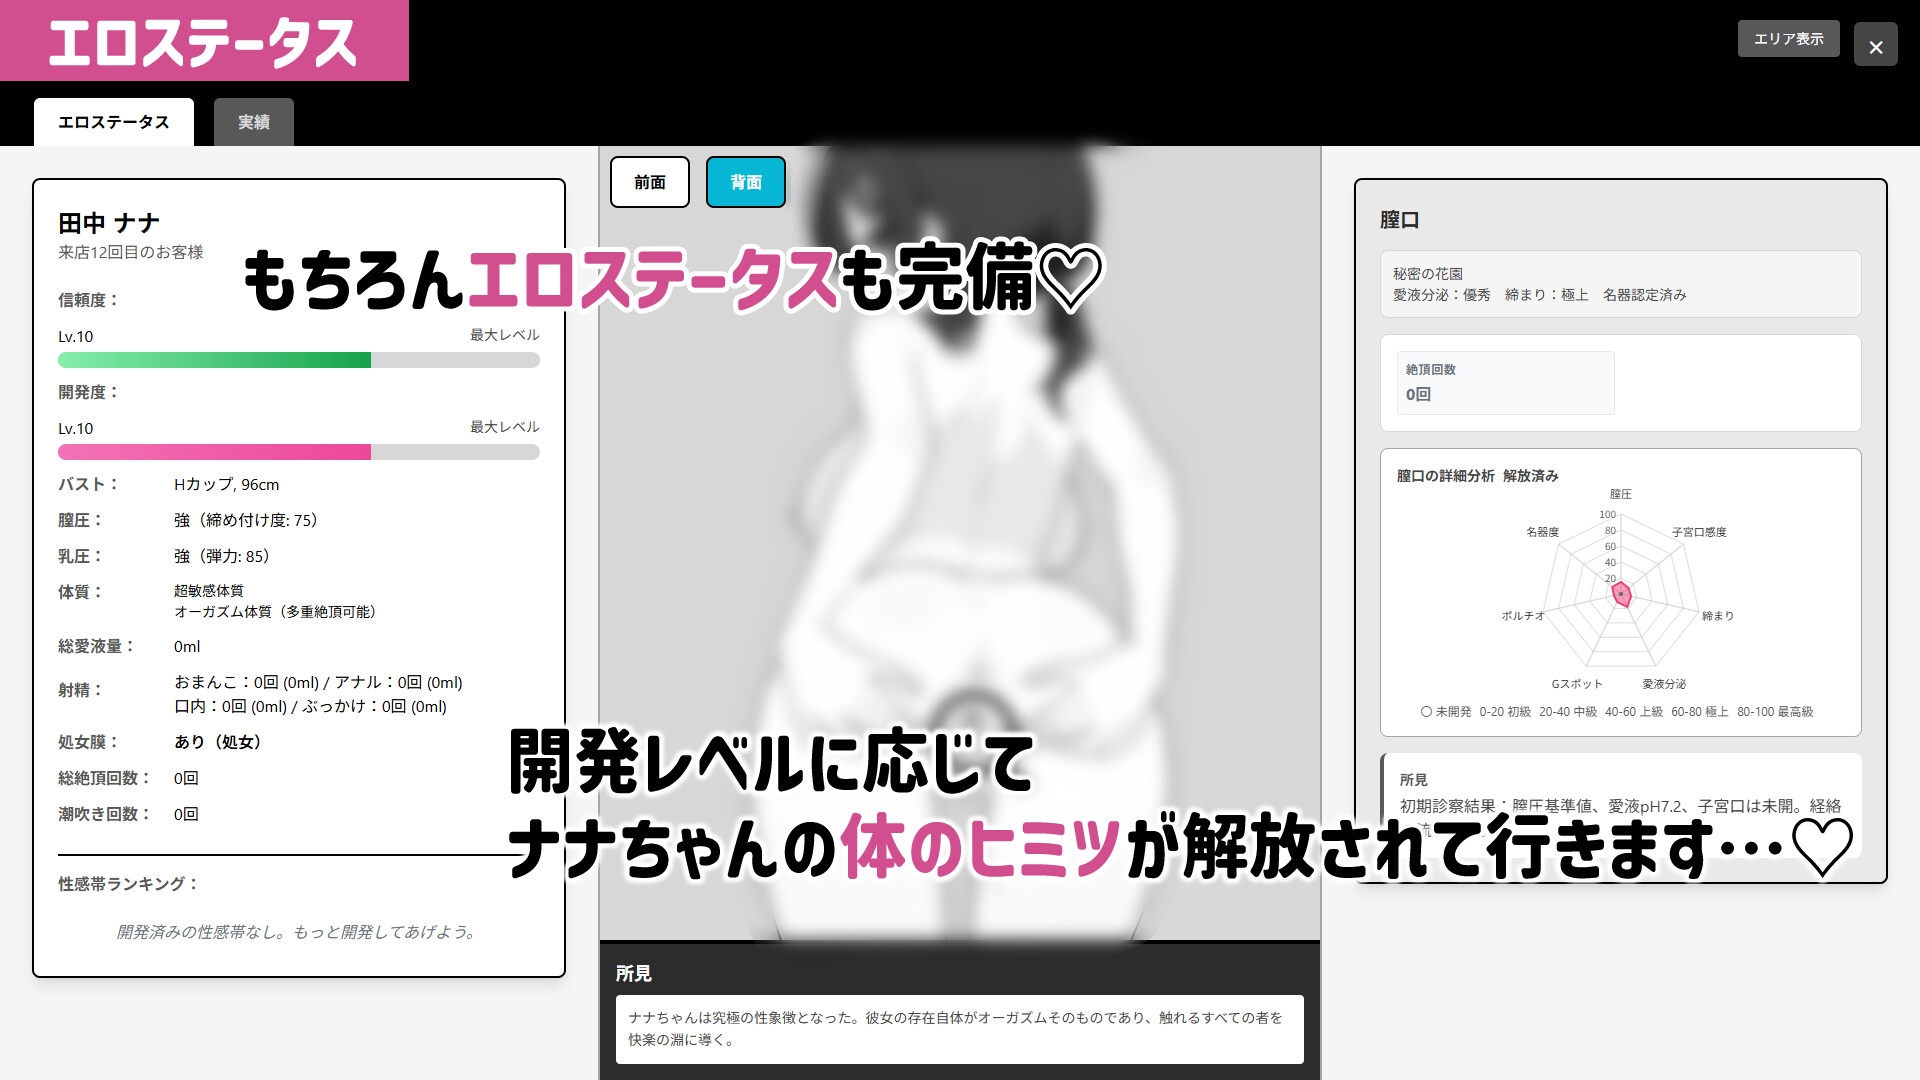Switch to the 実績 tab
The width and height of the screenshot is (1920, 1080).
[253, 121]
